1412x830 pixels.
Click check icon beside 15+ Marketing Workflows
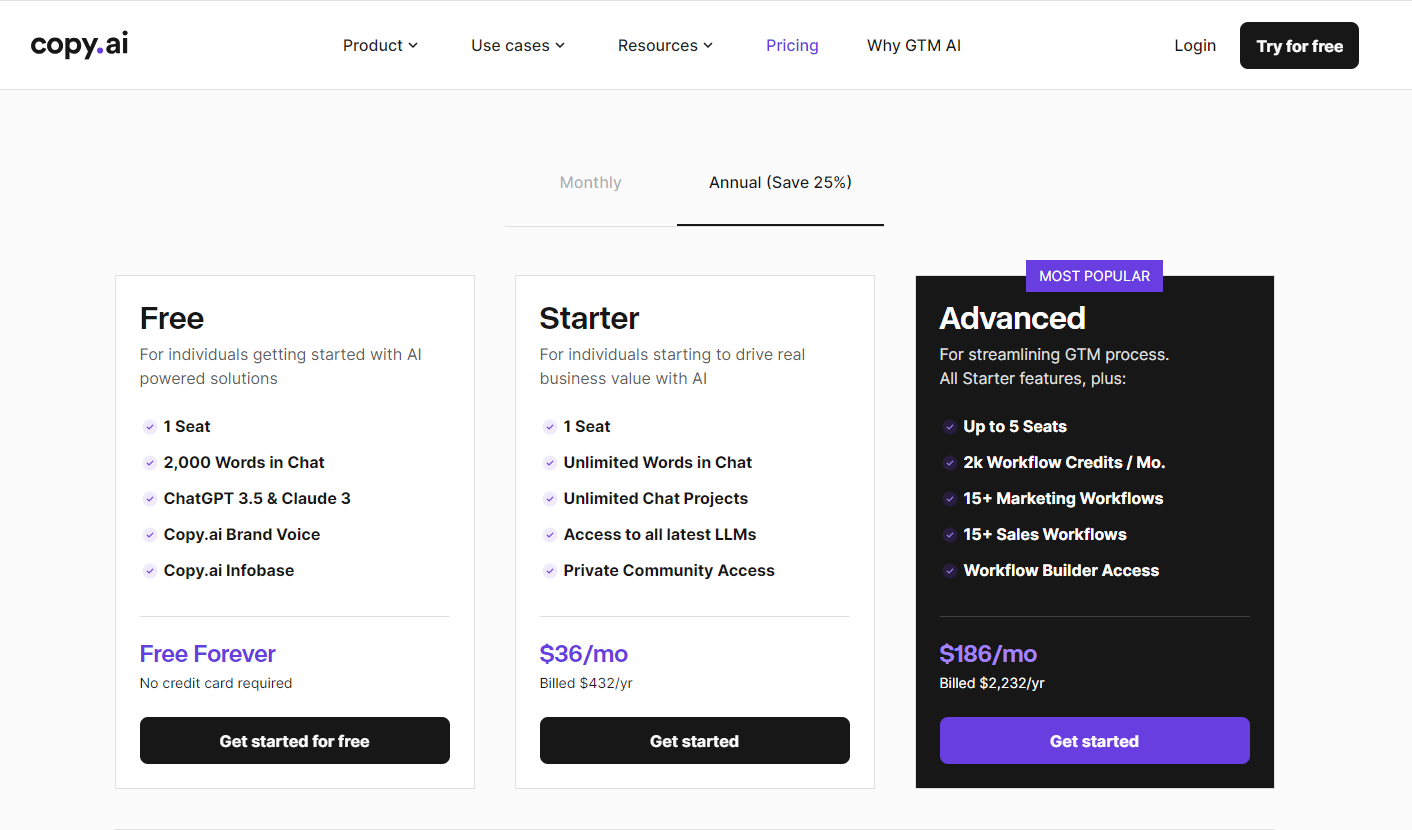[949, 499]
